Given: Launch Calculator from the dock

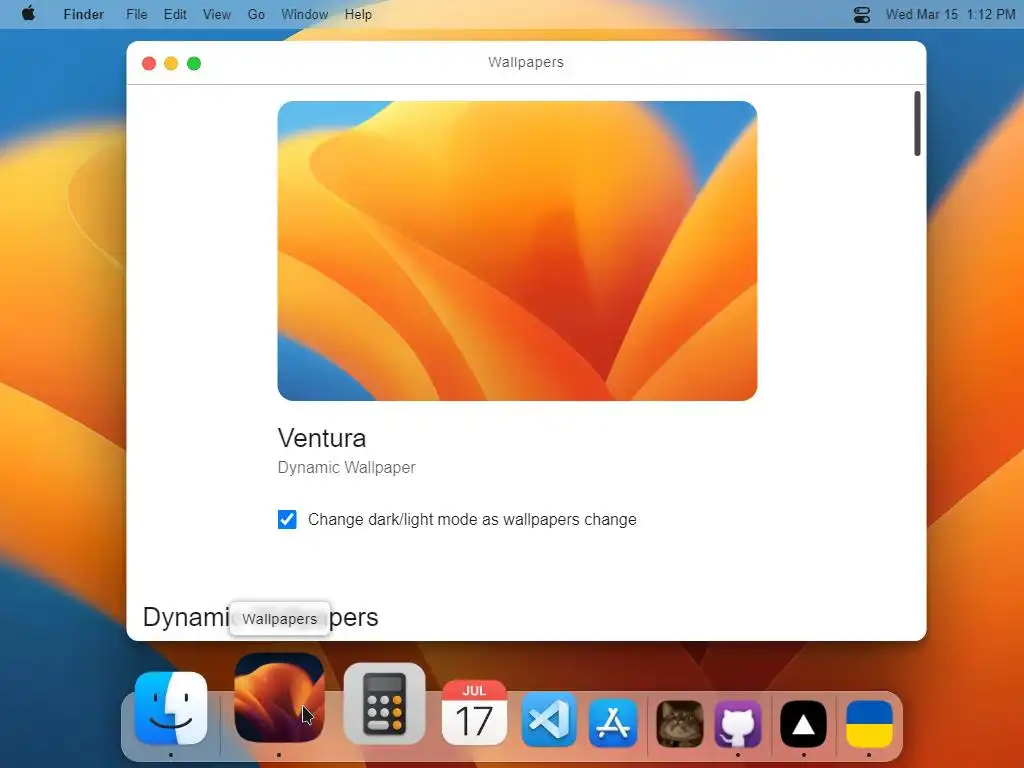Looking at the screenshot, I should pyautogui.click(x=385, y=704).
